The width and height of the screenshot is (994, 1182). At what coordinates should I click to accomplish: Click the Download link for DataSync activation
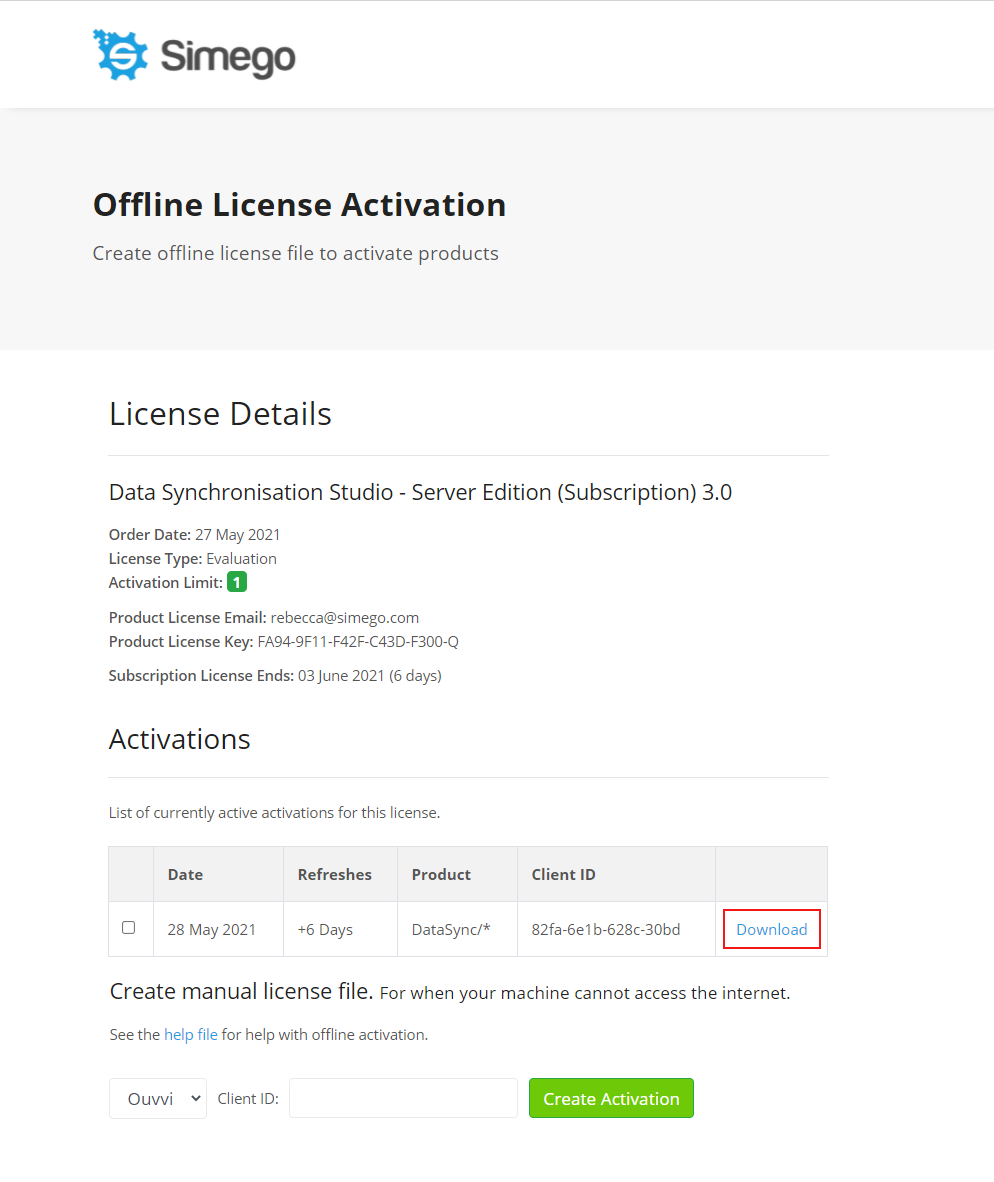[x=772, y=929]
